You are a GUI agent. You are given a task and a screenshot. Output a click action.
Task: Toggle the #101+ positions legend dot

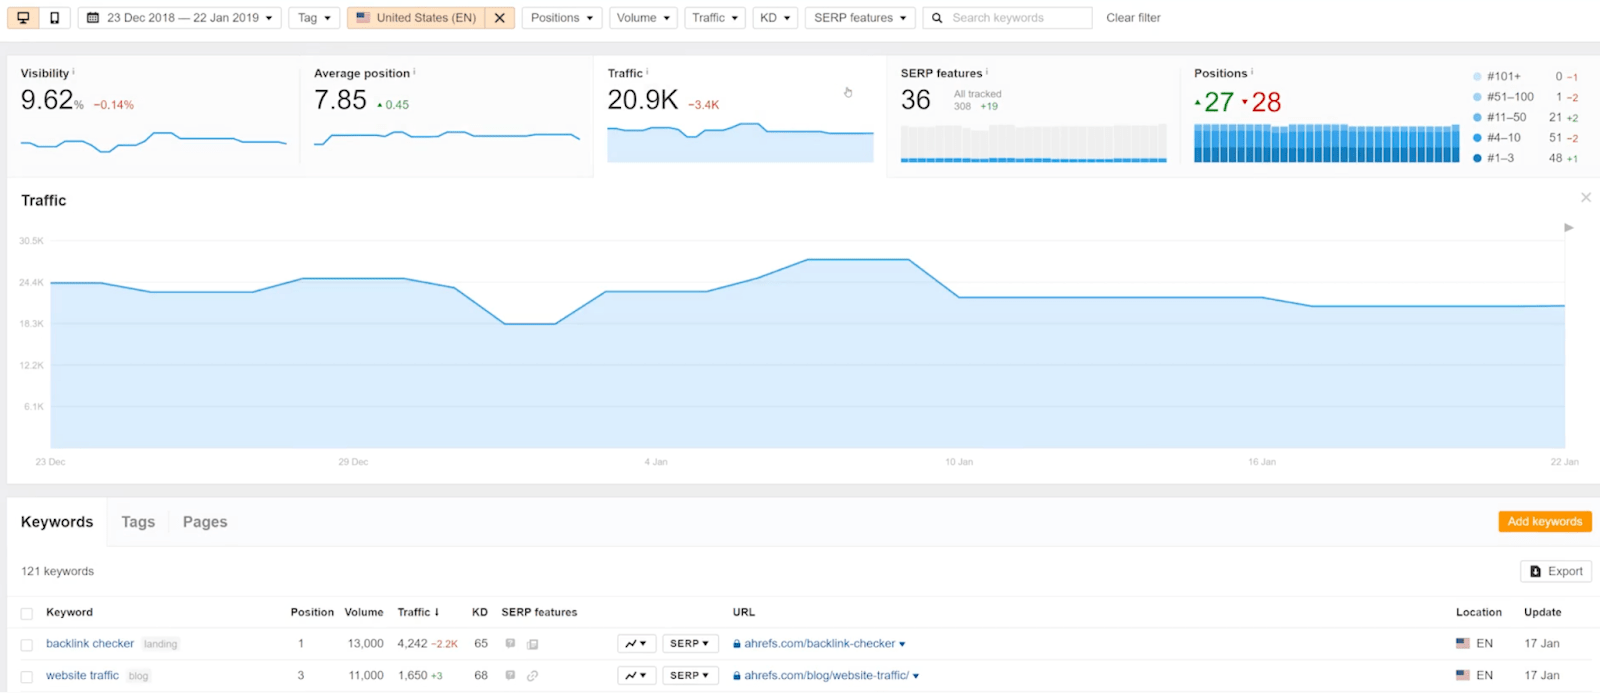[1477, 77]
